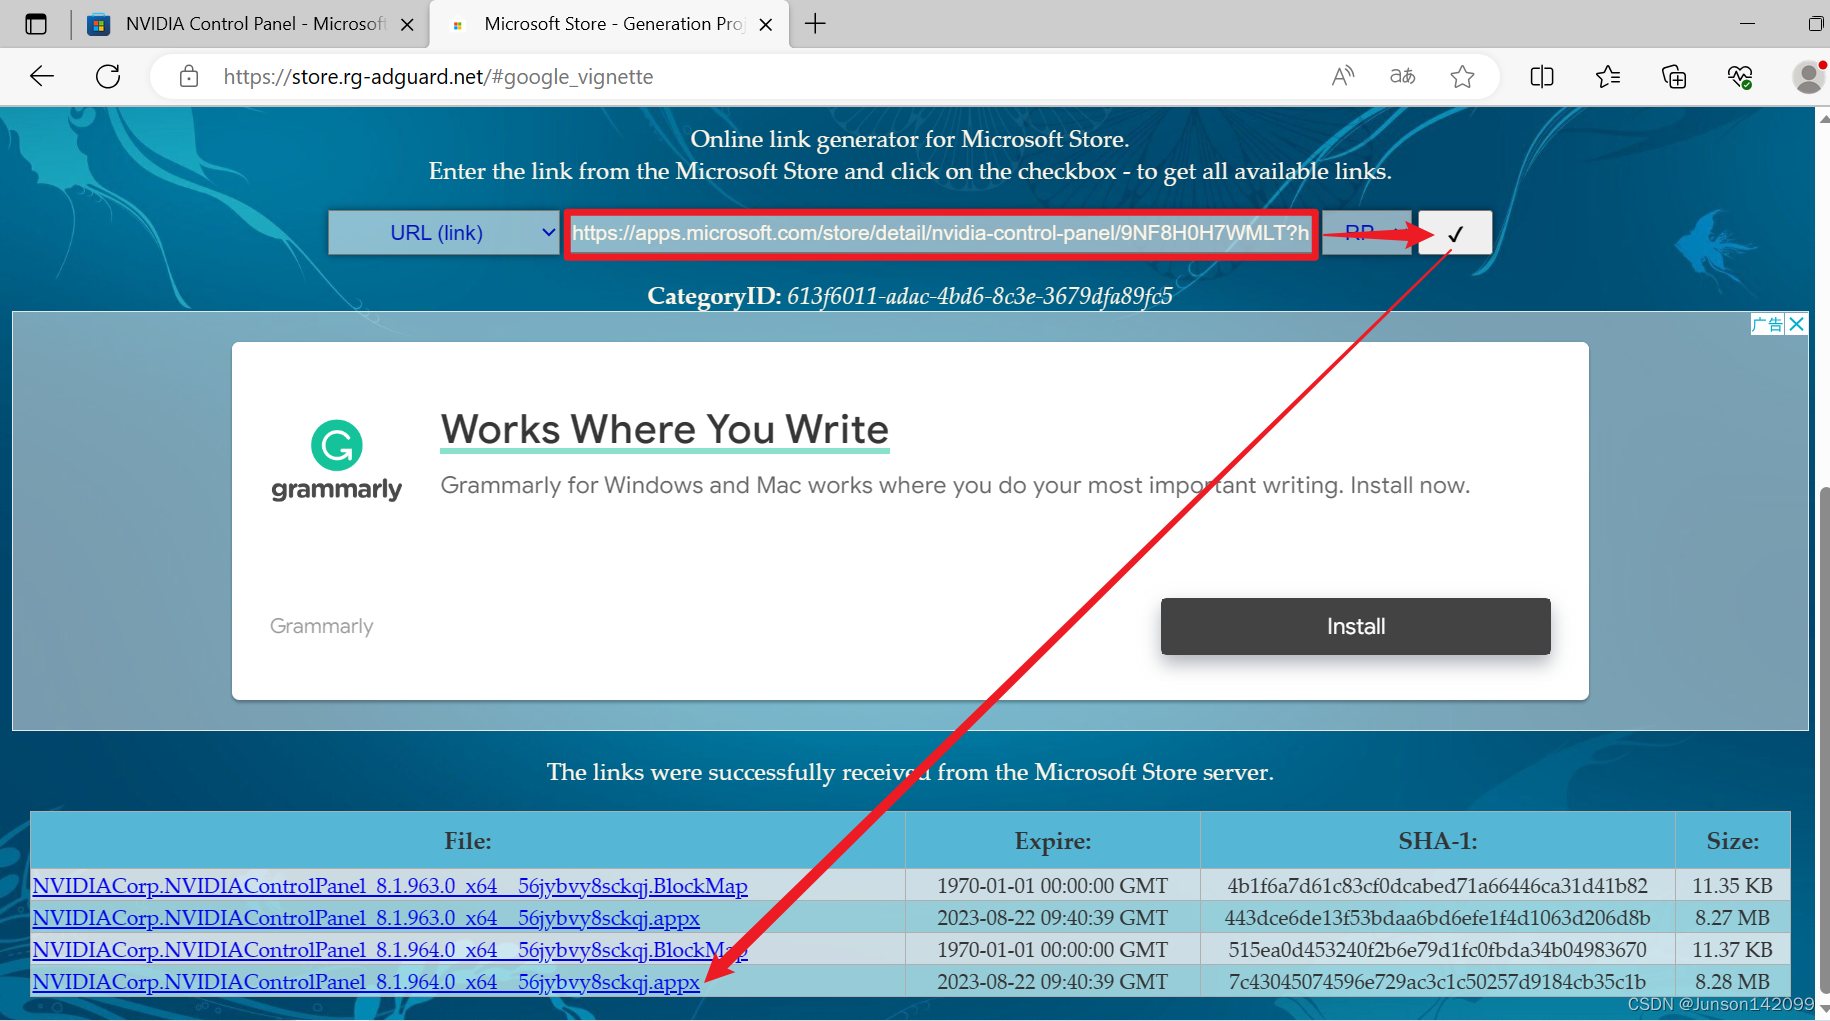Download NVIDIAControlPanel 8.1.964.0 BlockMap file
Screen dimensions: 1830x1021
click(x=390, y=950)
